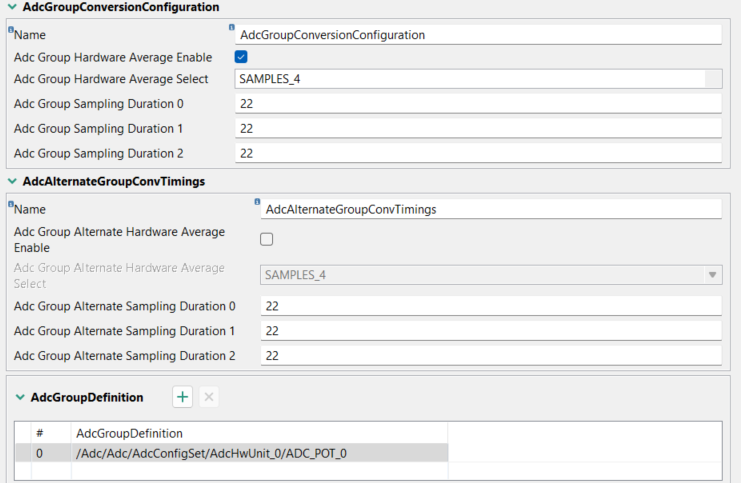Viewport: 741px width, 483px height.
Task: Click the marker icon on the AdcGroupConversionConfiguration name field
Action: point(232,28)
